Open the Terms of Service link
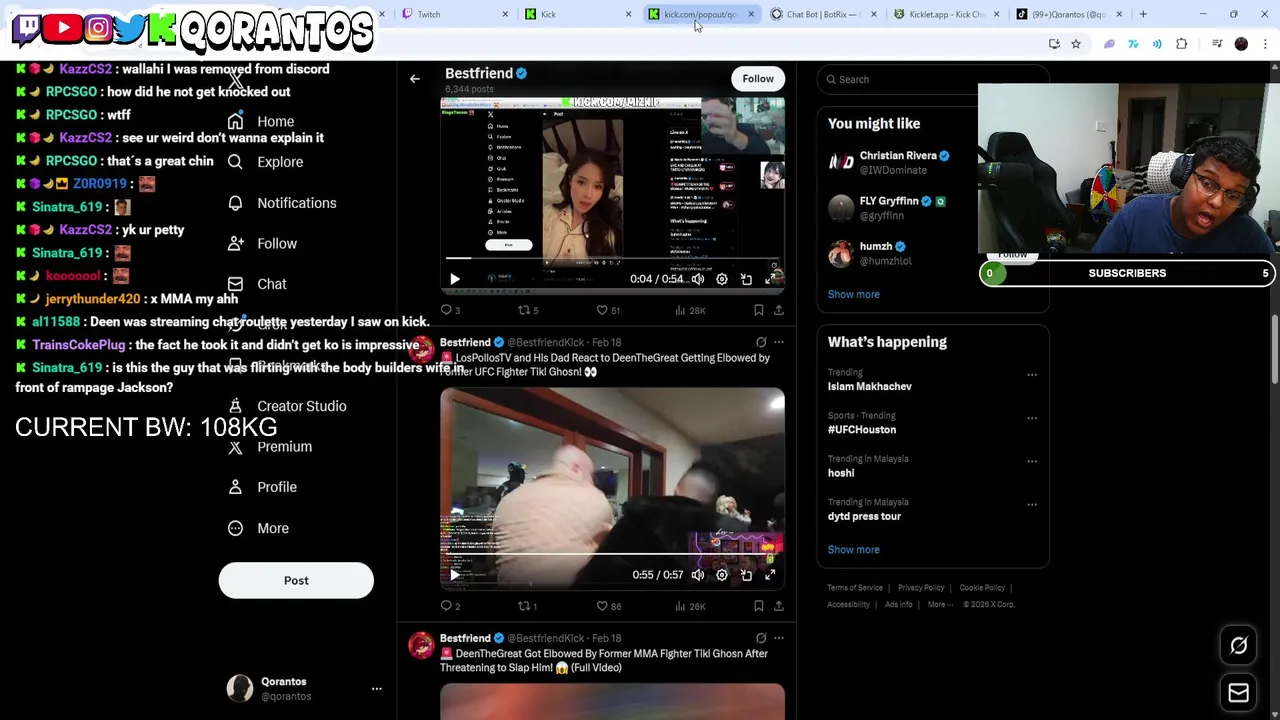This screenshot has height=720, width=1280. click(855, 588)
